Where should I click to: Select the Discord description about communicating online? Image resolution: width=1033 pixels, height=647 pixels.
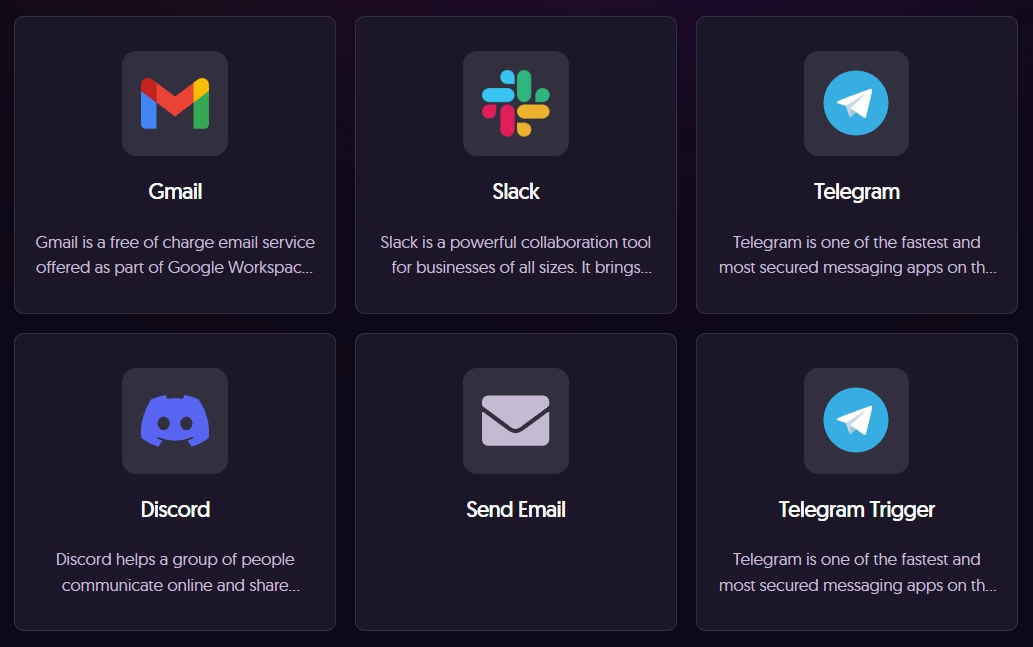175,572
